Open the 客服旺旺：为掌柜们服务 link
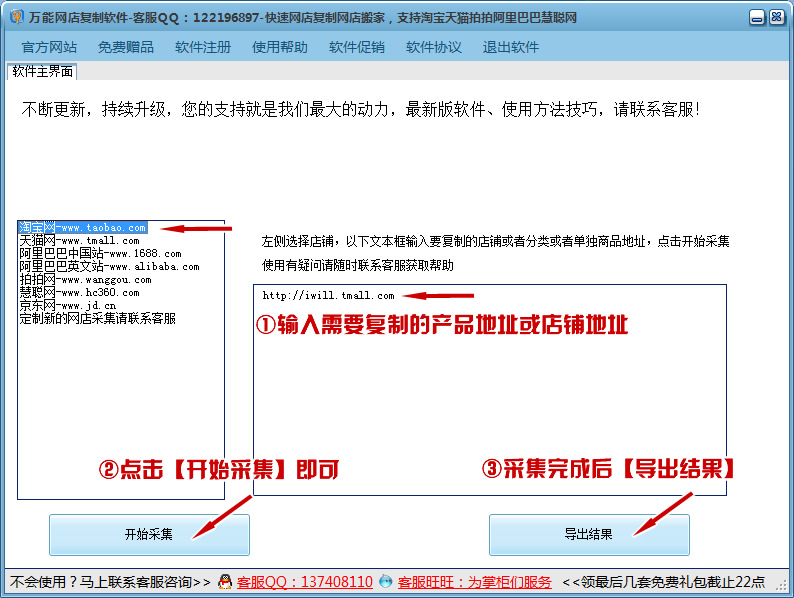794x598 pixels. 474,582
